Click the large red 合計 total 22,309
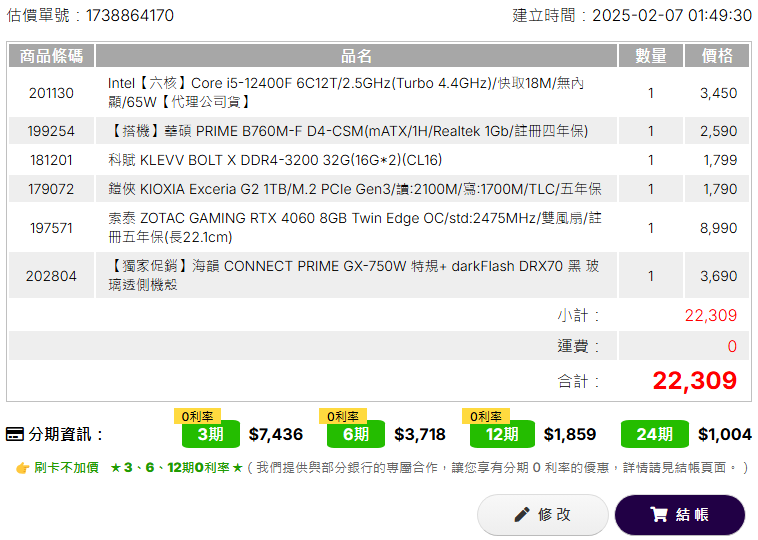 695,380
